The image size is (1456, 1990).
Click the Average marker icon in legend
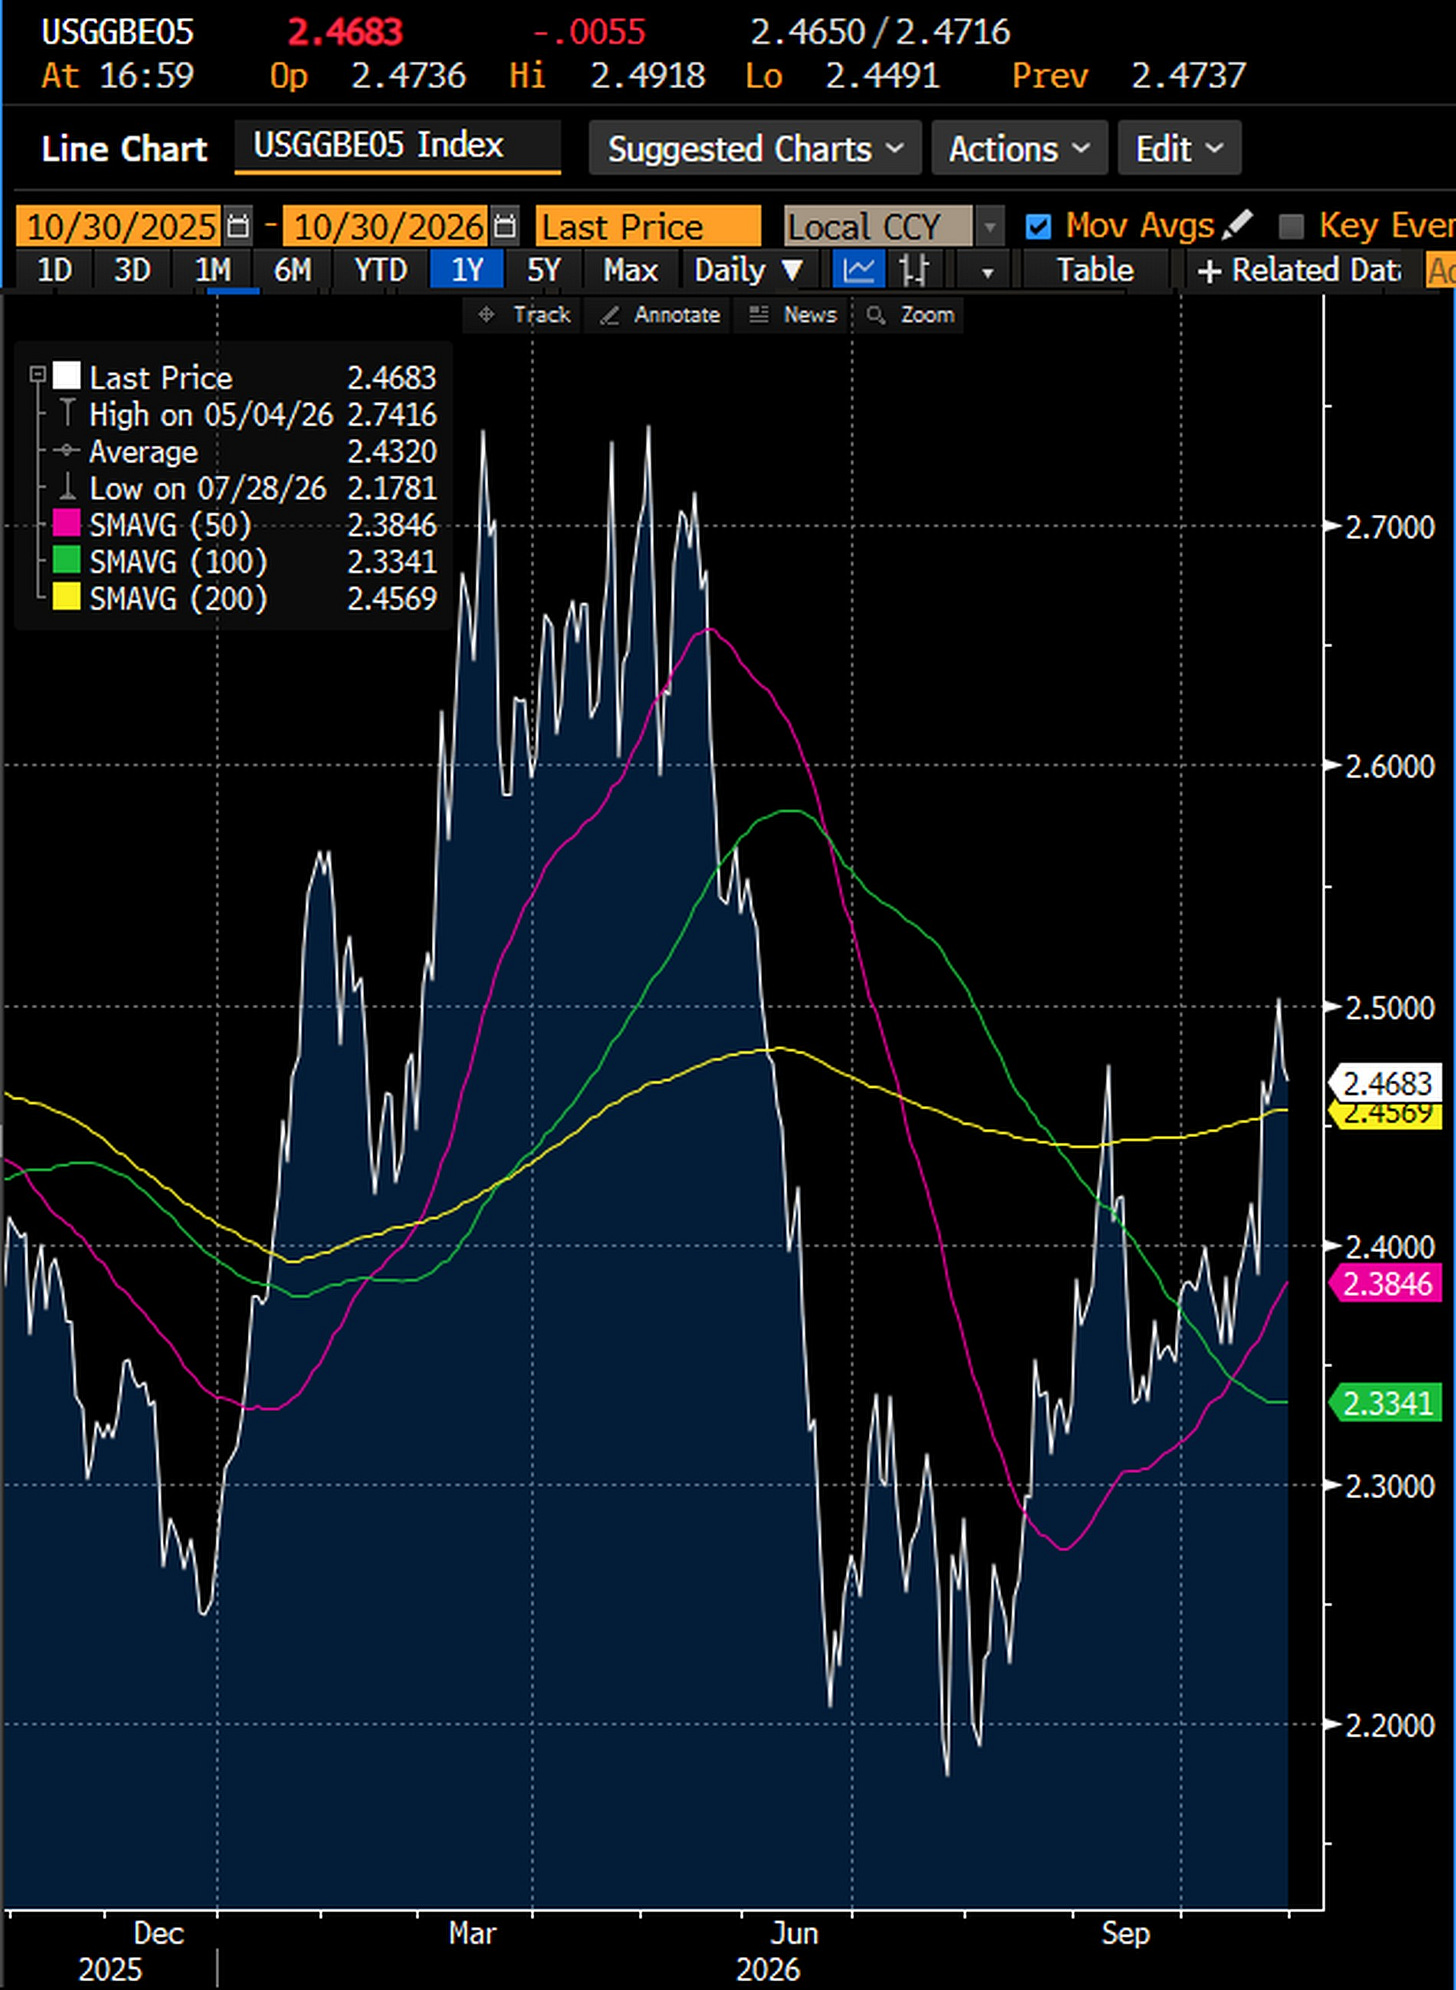point(67,451)
